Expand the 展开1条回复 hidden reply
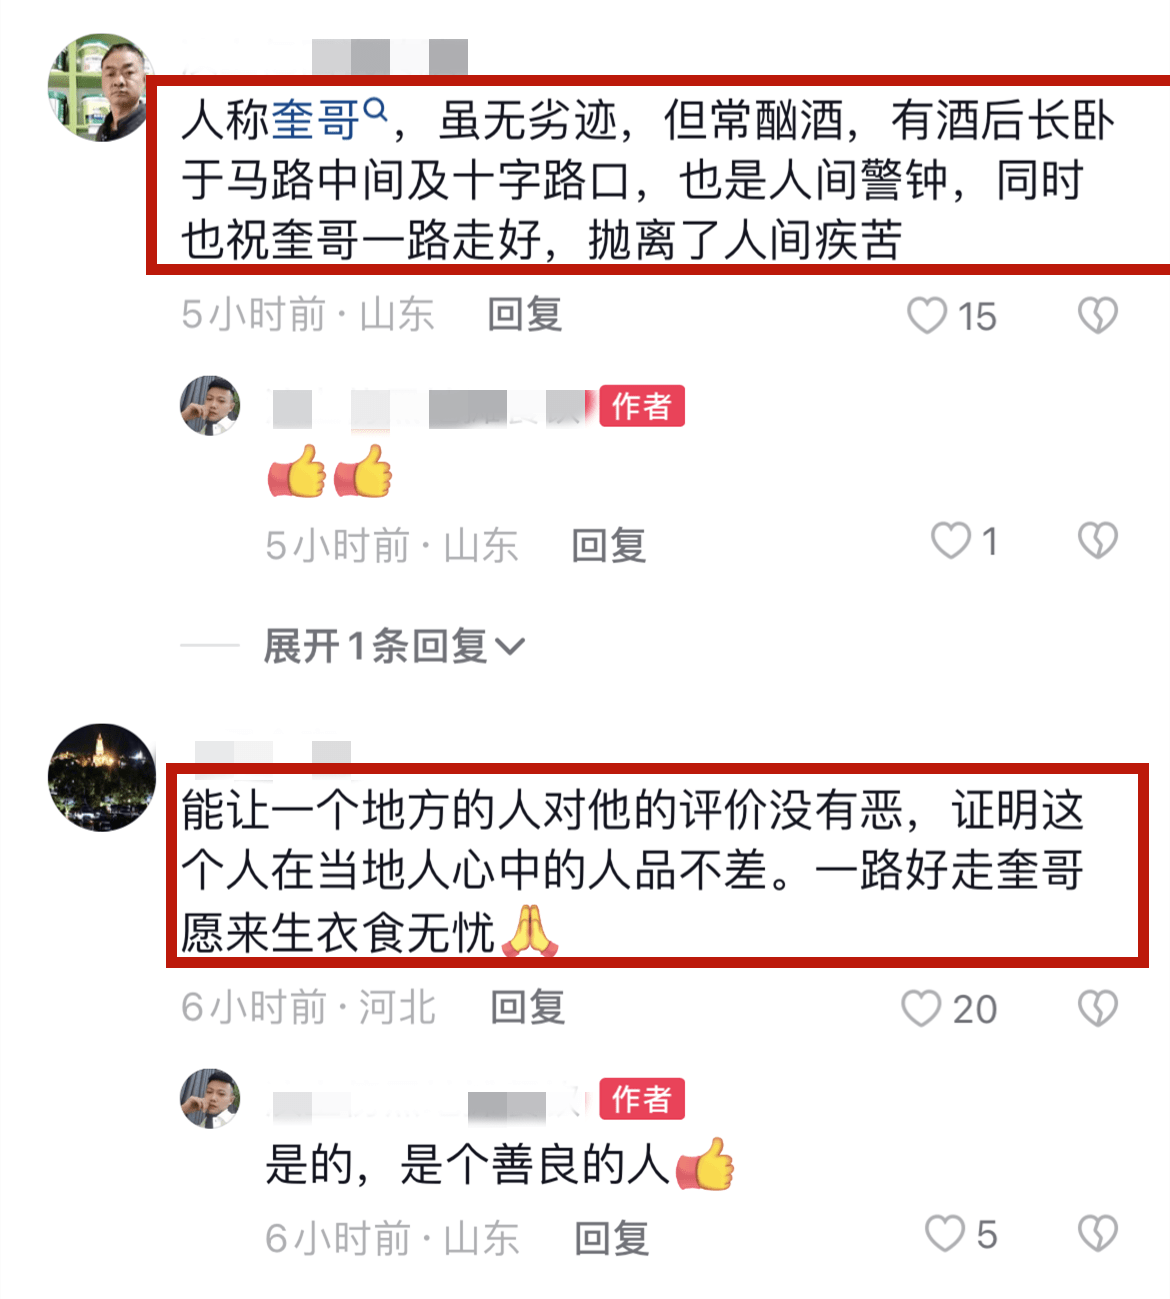The image size is (1170, 1299). tap(393, 646)
